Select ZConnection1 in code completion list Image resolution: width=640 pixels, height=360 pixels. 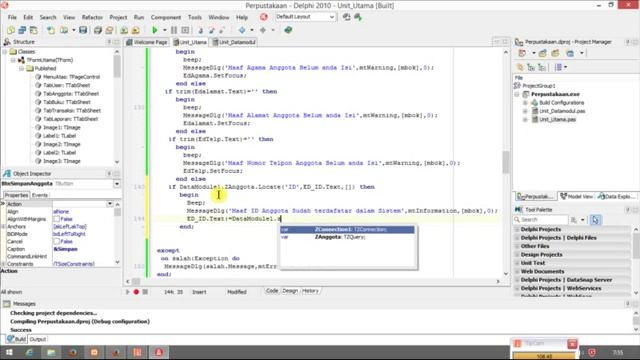tap(347, 230)
